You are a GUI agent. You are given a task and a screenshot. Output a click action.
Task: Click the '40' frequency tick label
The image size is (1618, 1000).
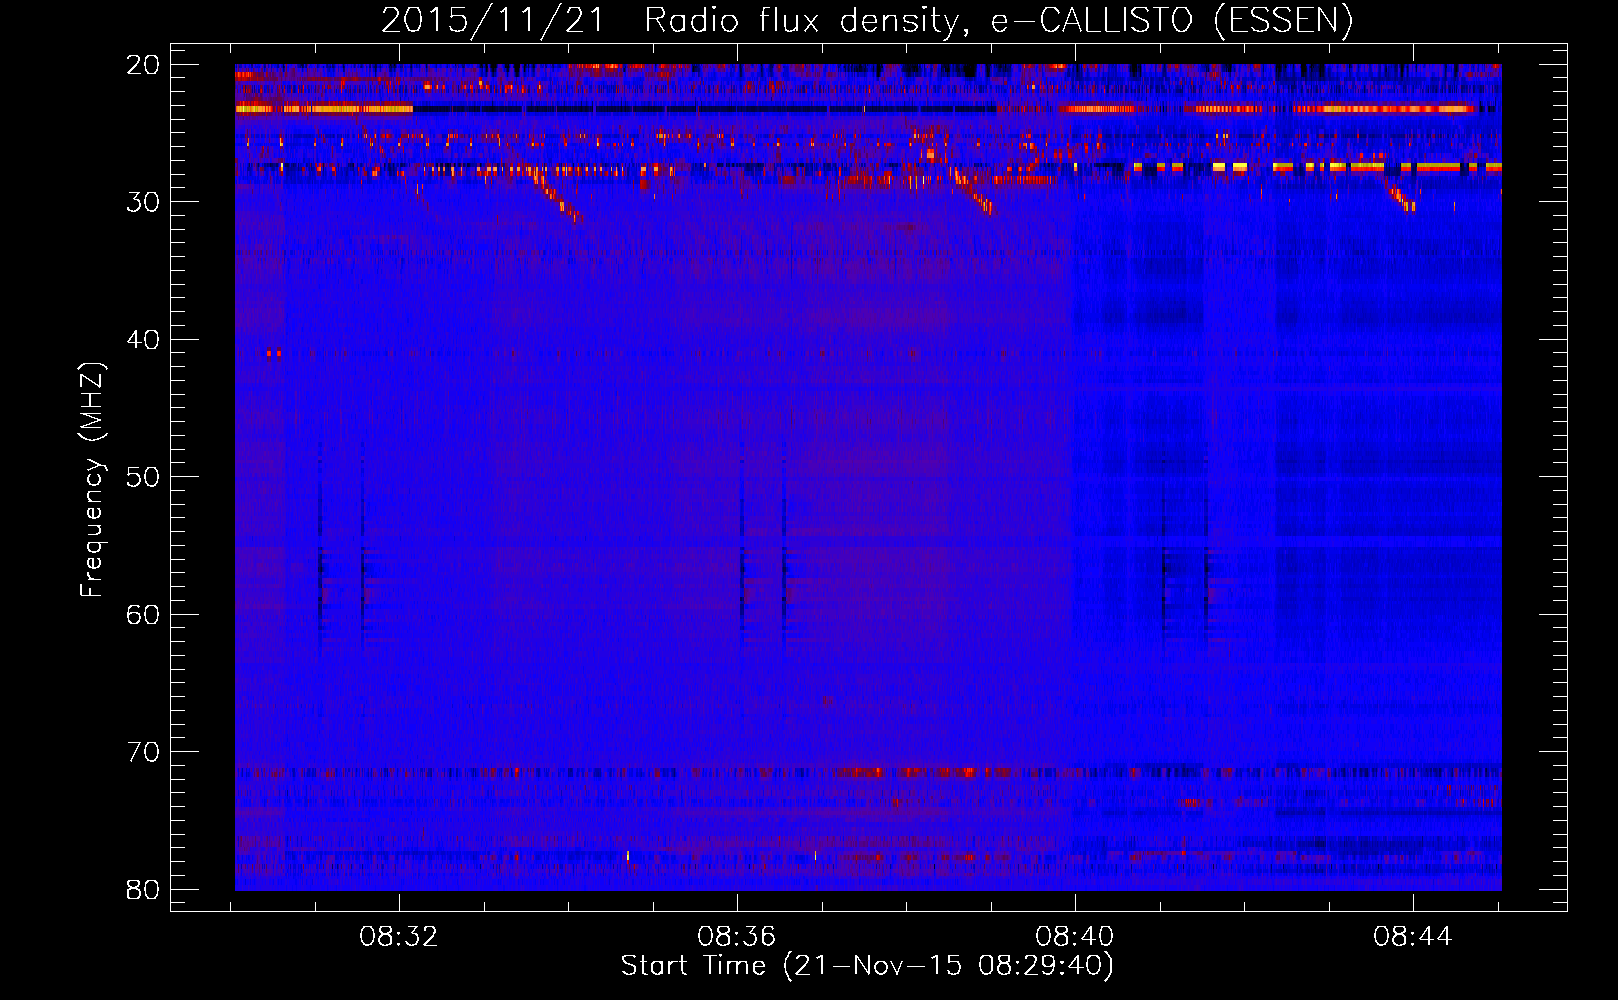144,340
